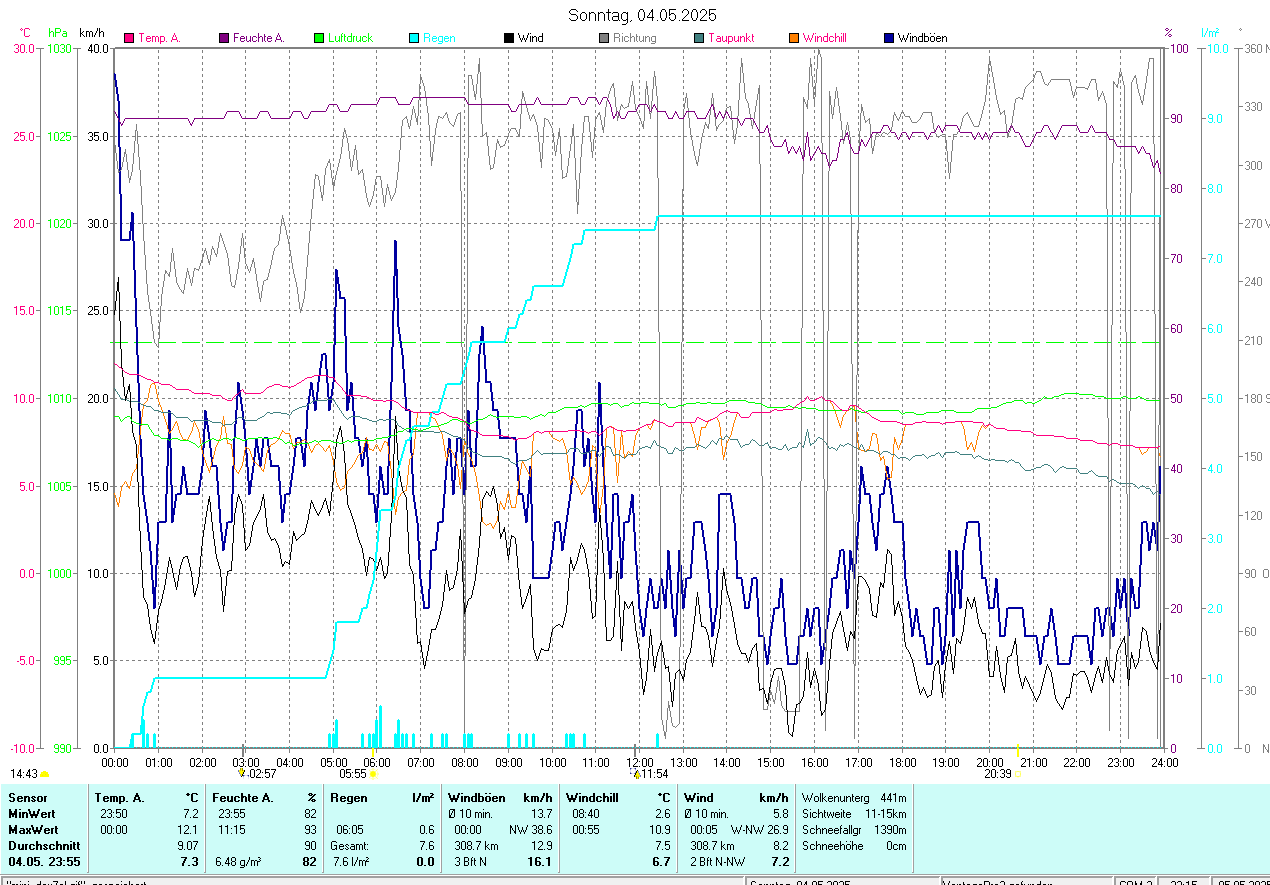Screen dimensions: 1270x885
Task: Click the marker icon beside 11:54
Action: point(637,773)
